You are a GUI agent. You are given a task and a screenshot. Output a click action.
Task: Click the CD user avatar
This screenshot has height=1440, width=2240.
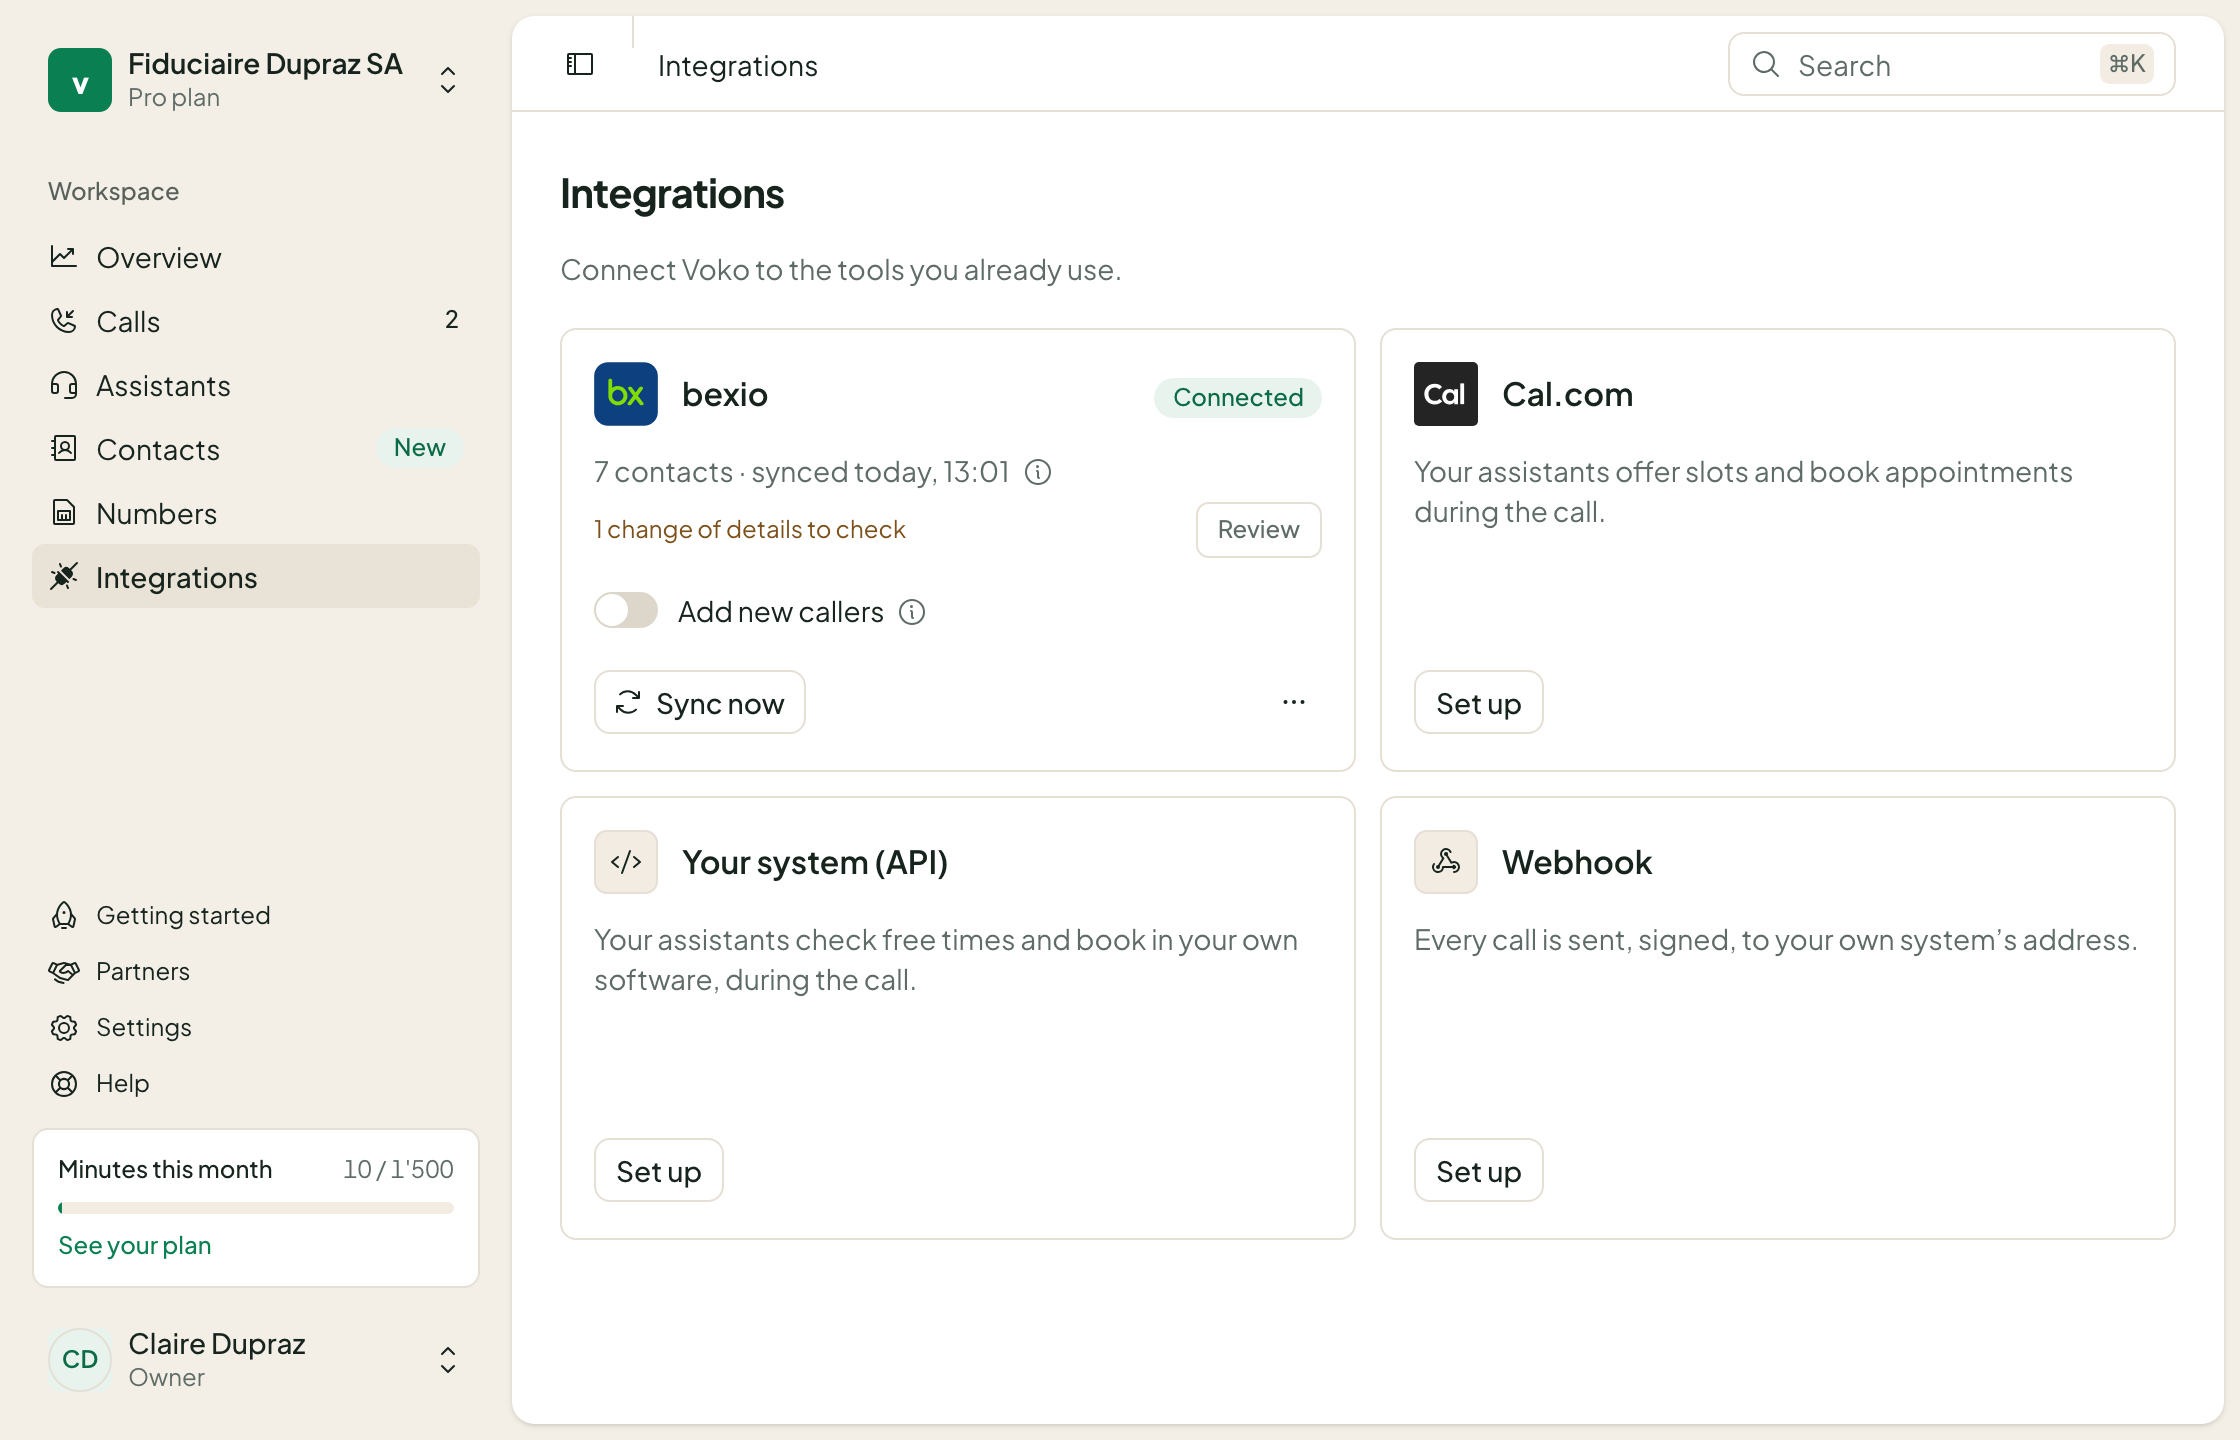click(80, 1360)
